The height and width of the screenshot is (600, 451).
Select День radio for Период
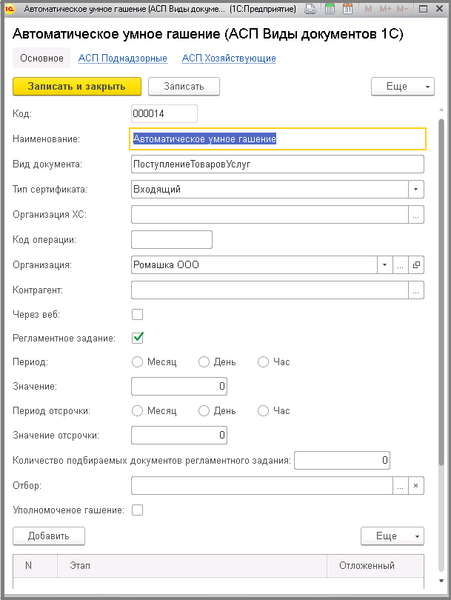(204, 362)
